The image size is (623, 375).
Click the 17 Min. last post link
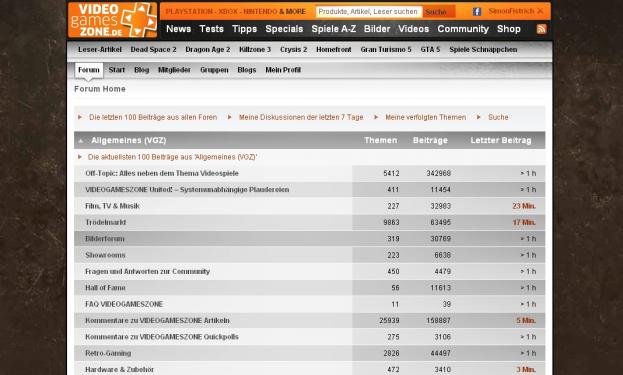(524, 222)
